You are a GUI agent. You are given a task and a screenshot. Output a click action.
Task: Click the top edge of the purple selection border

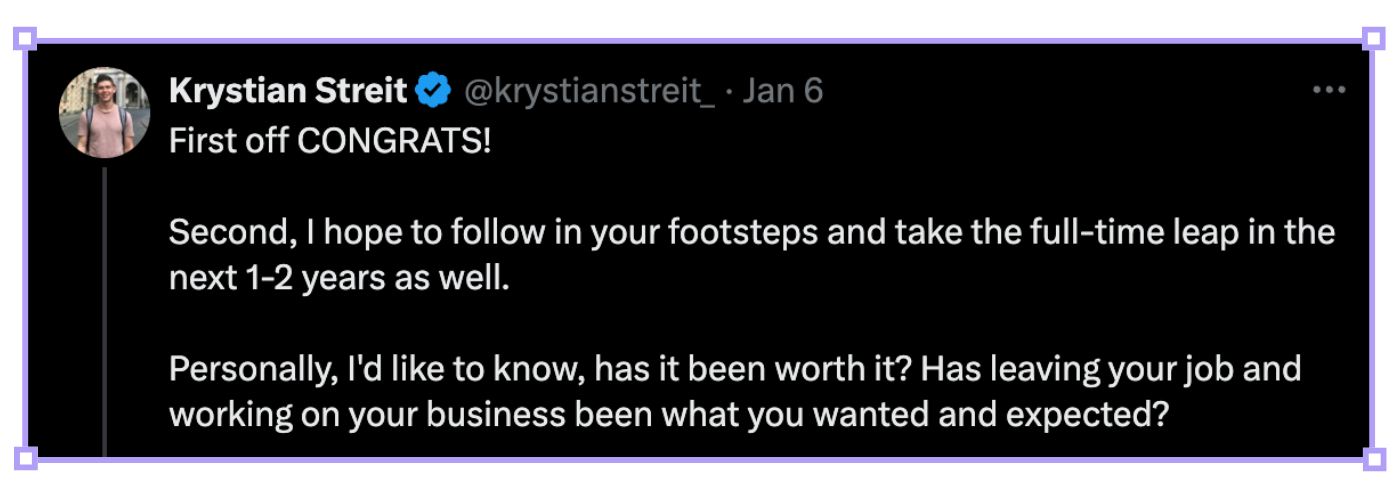pyautogui.click(x=700, y=40)
